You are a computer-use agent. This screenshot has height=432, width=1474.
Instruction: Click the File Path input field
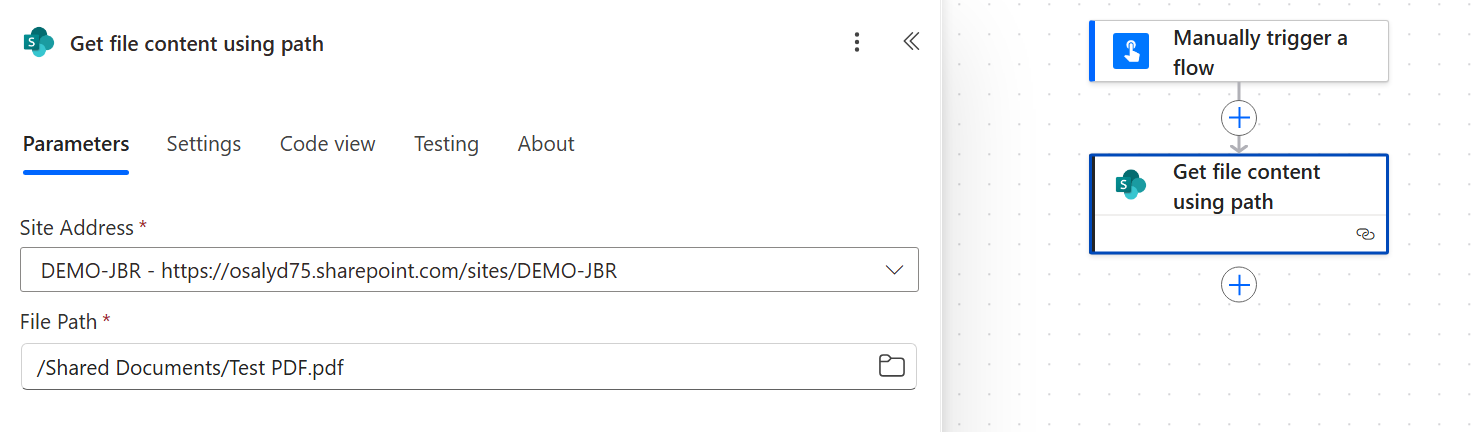click(x=440, y=367)
